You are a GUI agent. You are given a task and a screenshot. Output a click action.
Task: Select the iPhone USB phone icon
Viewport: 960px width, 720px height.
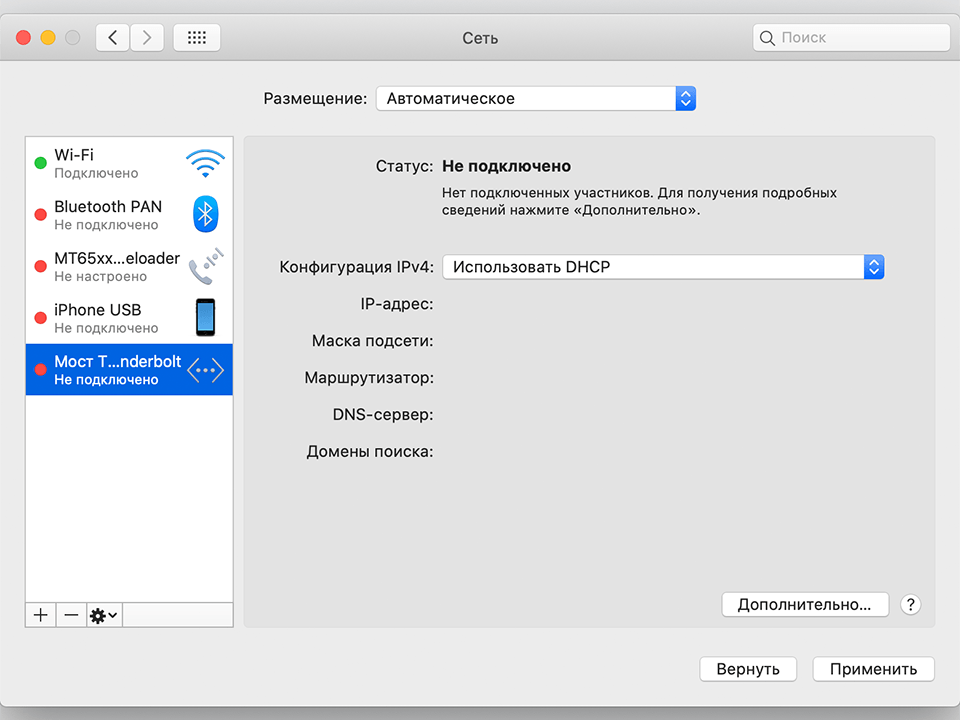205,317
